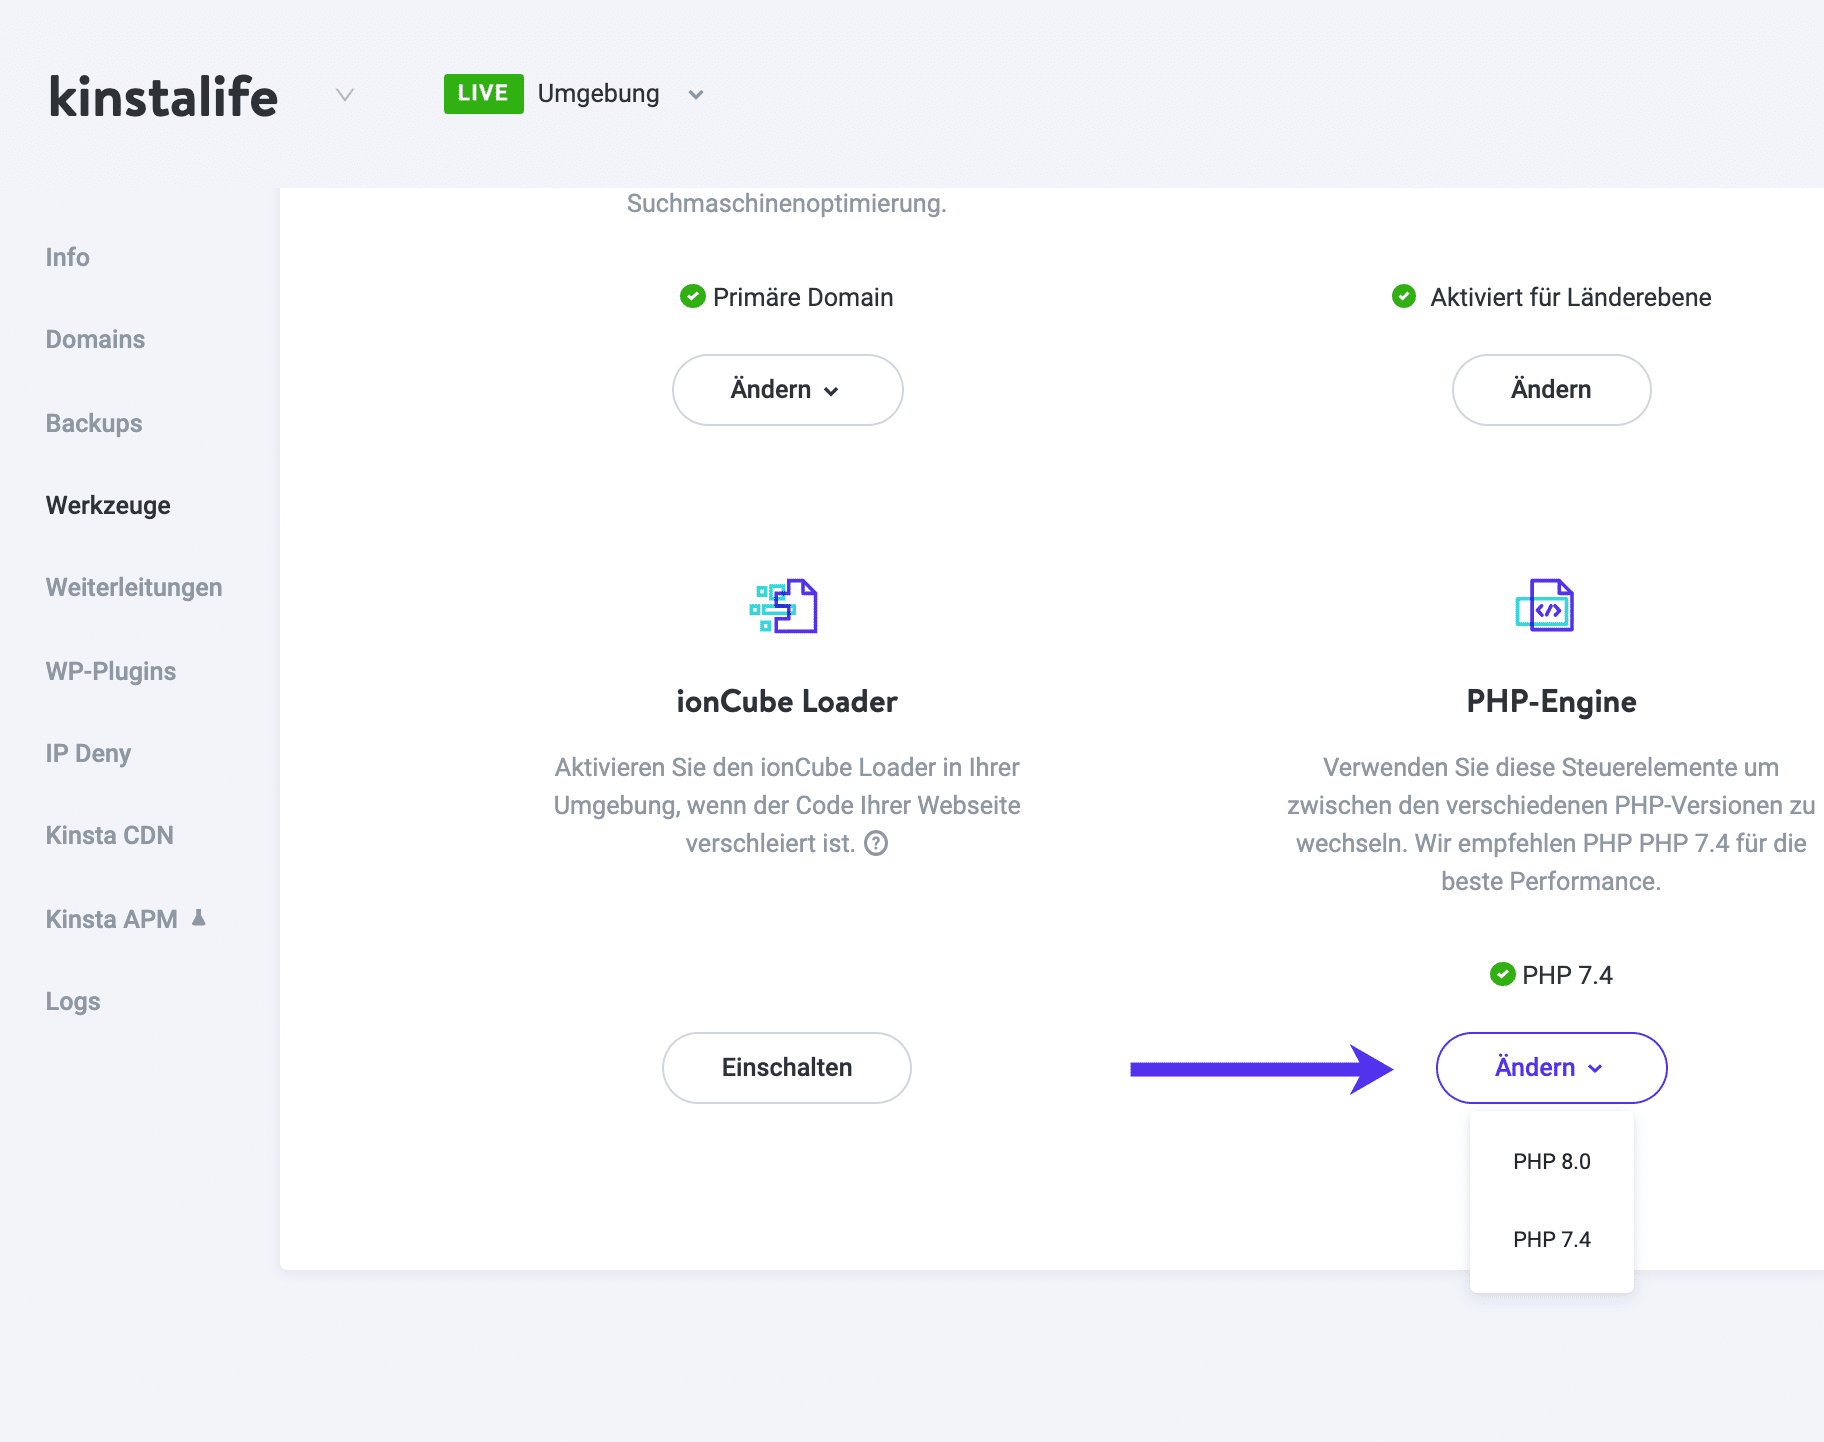Click the green check beside Primäre Domain
The height and width of the screenshot is (1442, 1824).
click(x=692, y=296)
